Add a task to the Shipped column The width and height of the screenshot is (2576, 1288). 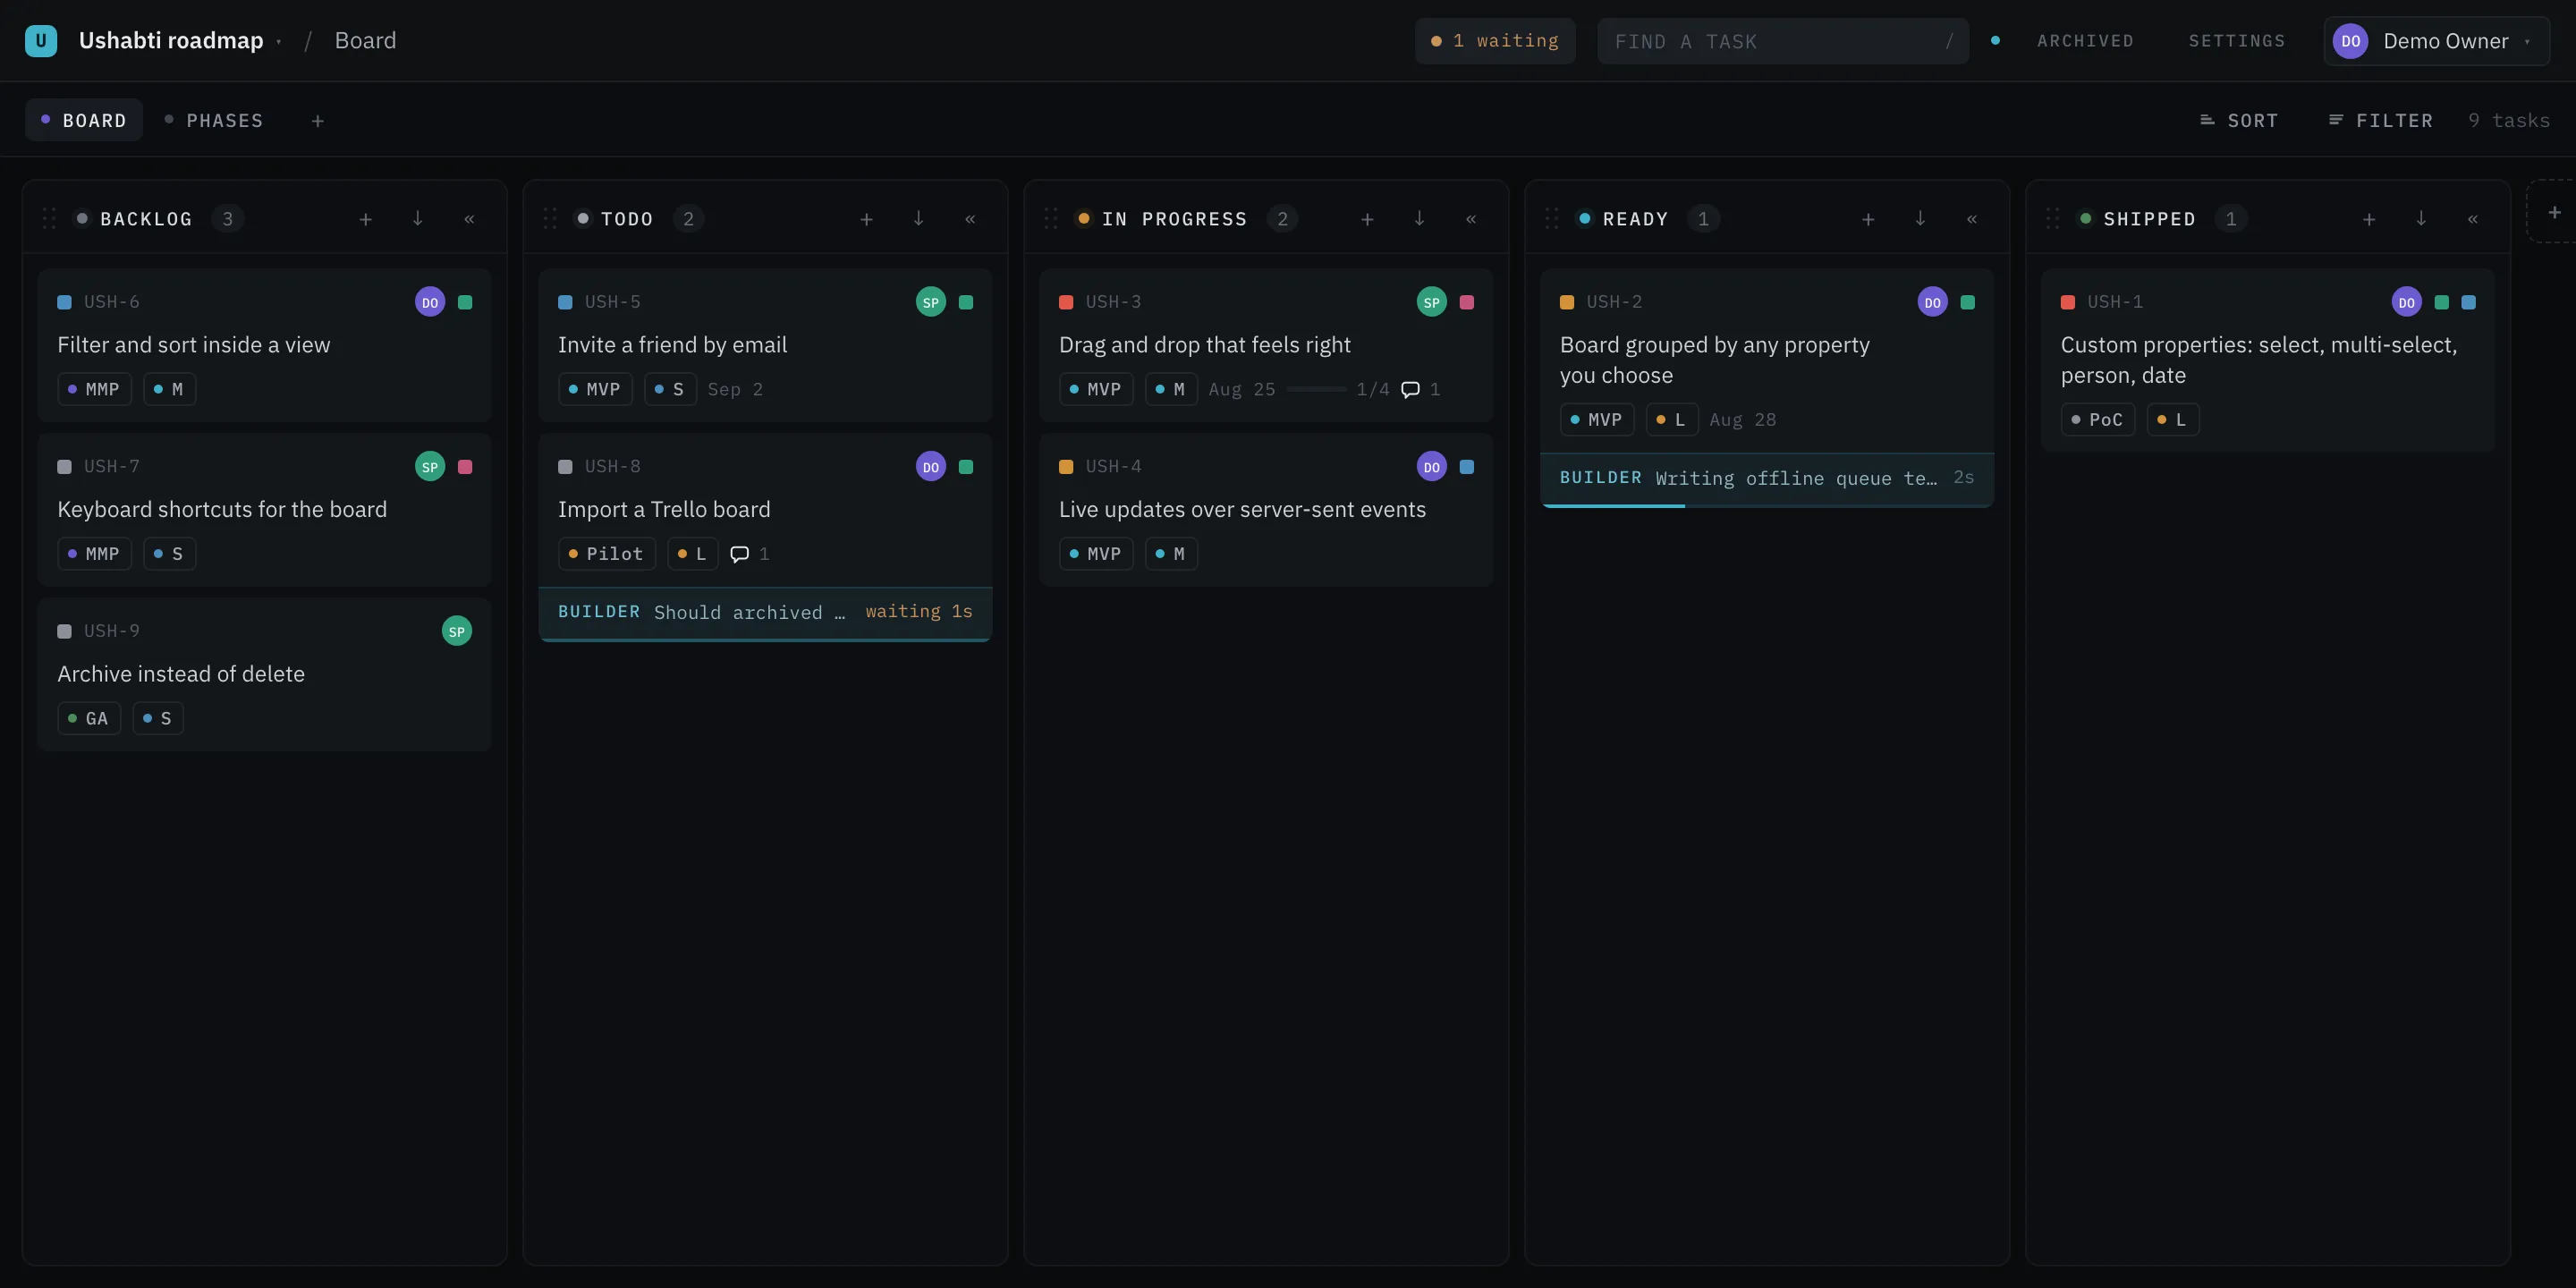(2370, 219)
